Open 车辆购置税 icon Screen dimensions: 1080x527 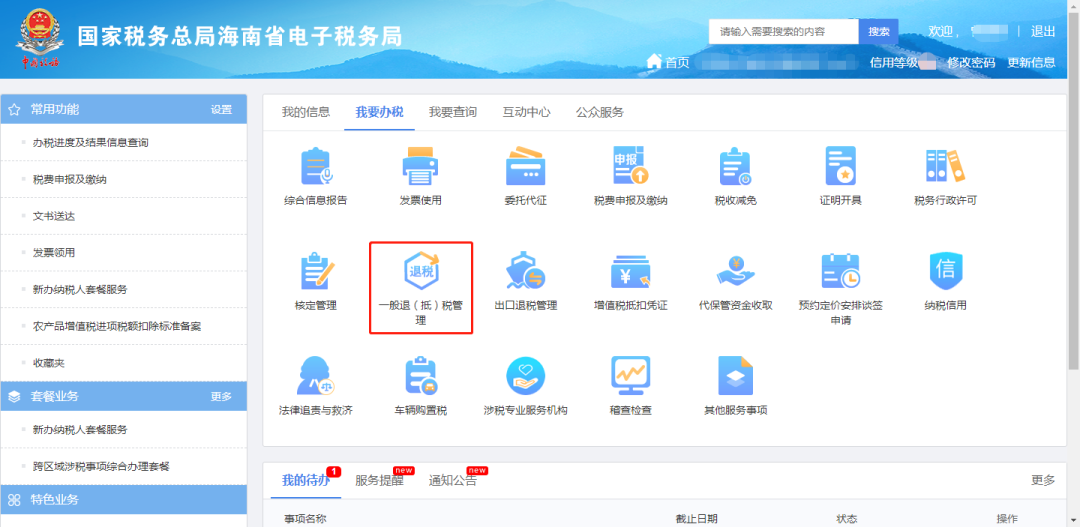pyautogui.click(x=420, y=376)
